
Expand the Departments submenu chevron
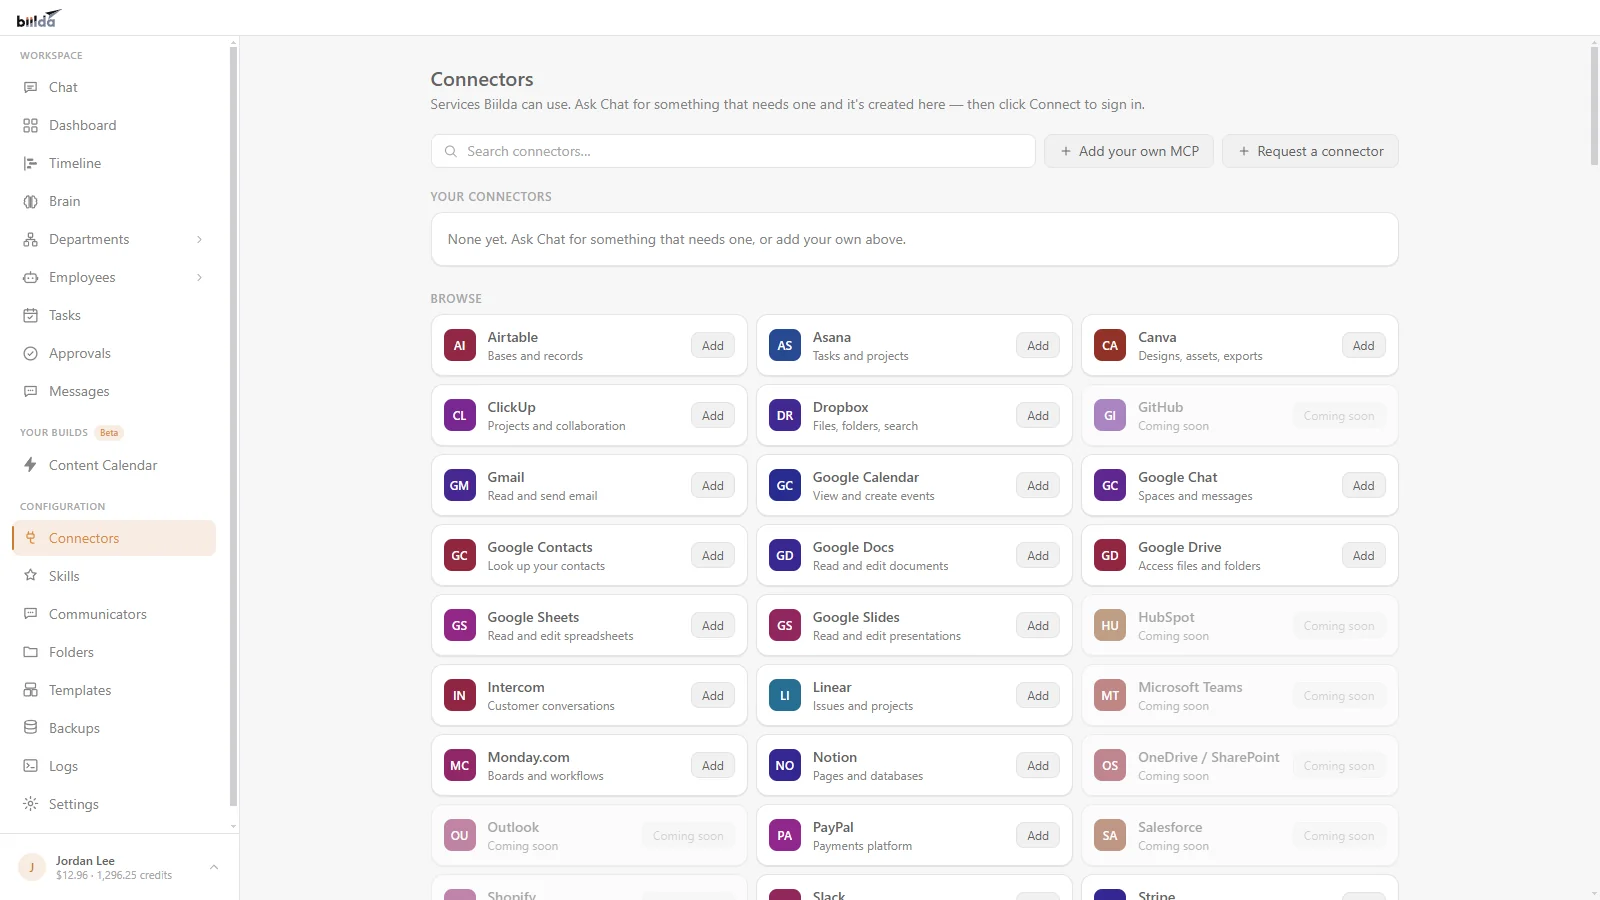[199, 239]
